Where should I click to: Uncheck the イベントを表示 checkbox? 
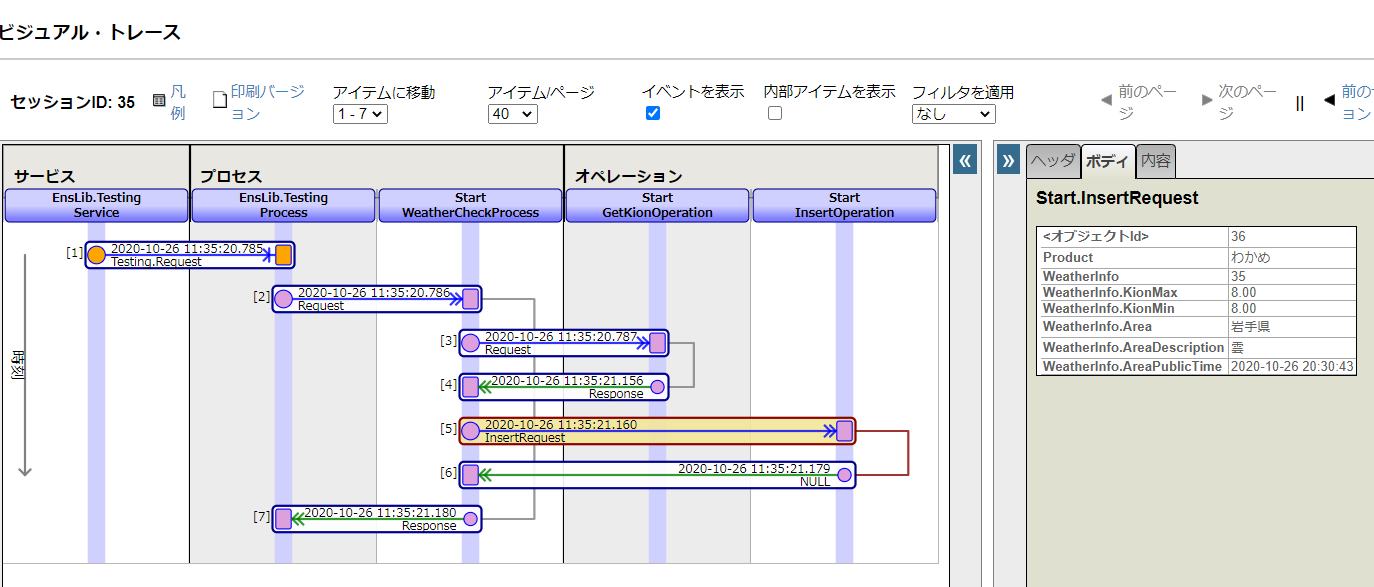(x=653, y=113)
